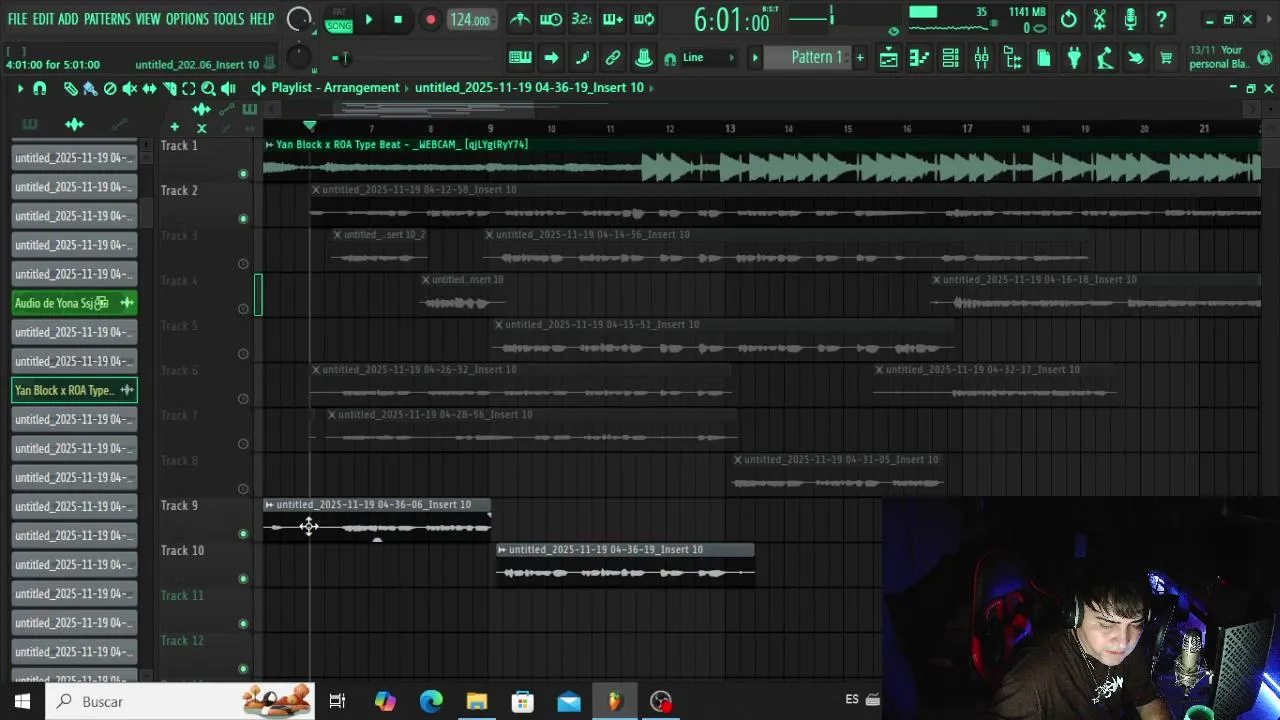The image size is (1280, 720).
Task: Open the Mixer window icon
Action: [981, 58]
